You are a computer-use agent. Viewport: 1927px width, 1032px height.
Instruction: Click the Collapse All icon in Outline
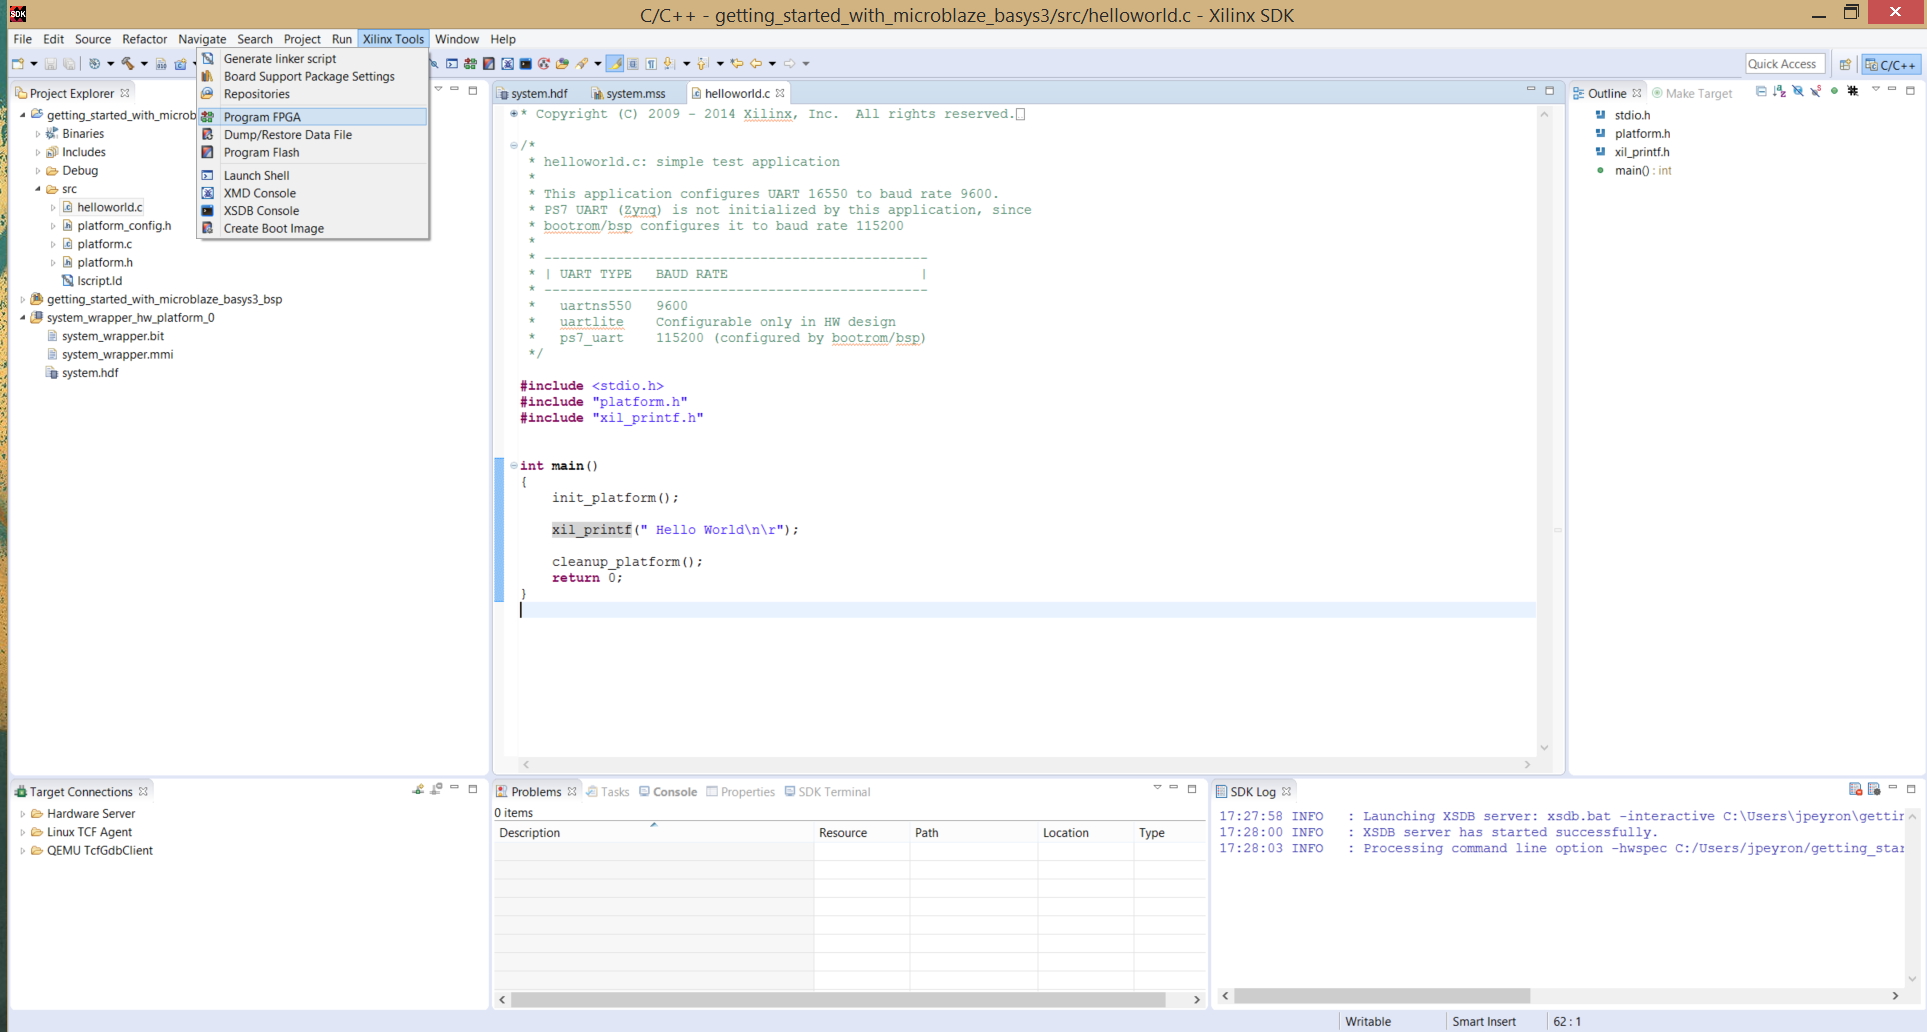tap(1761, 92)
